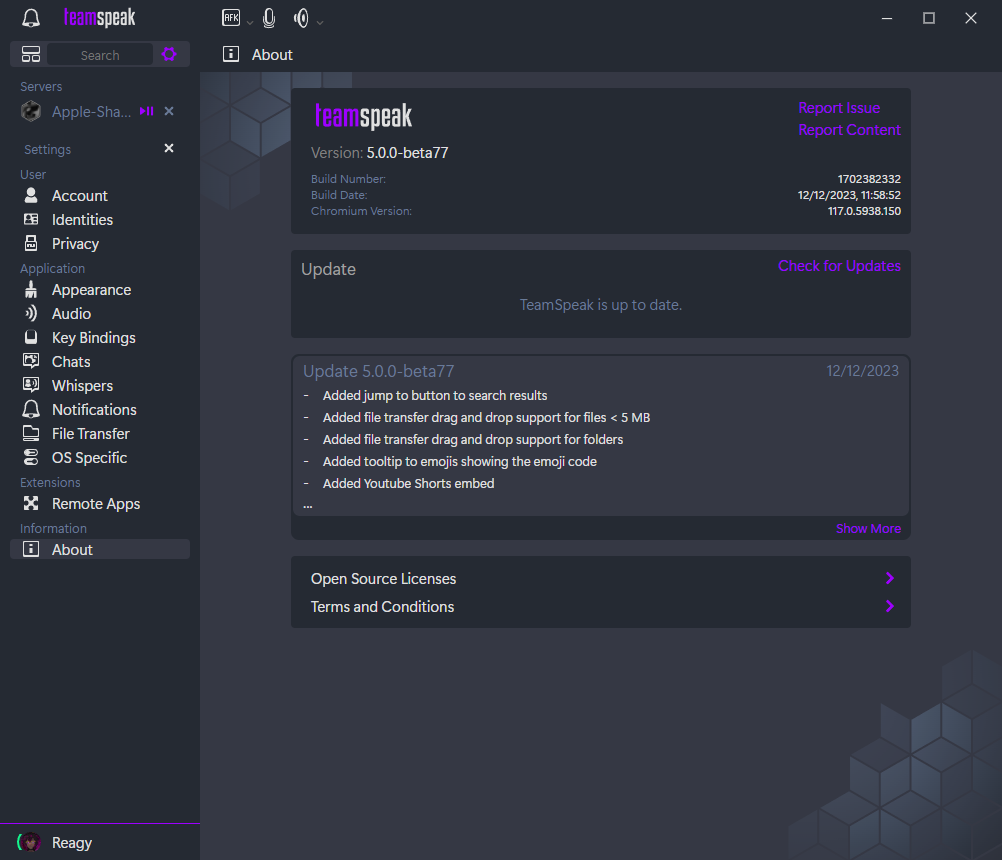
Task: Open Terms and Conditions
Action: coord(601,606)
